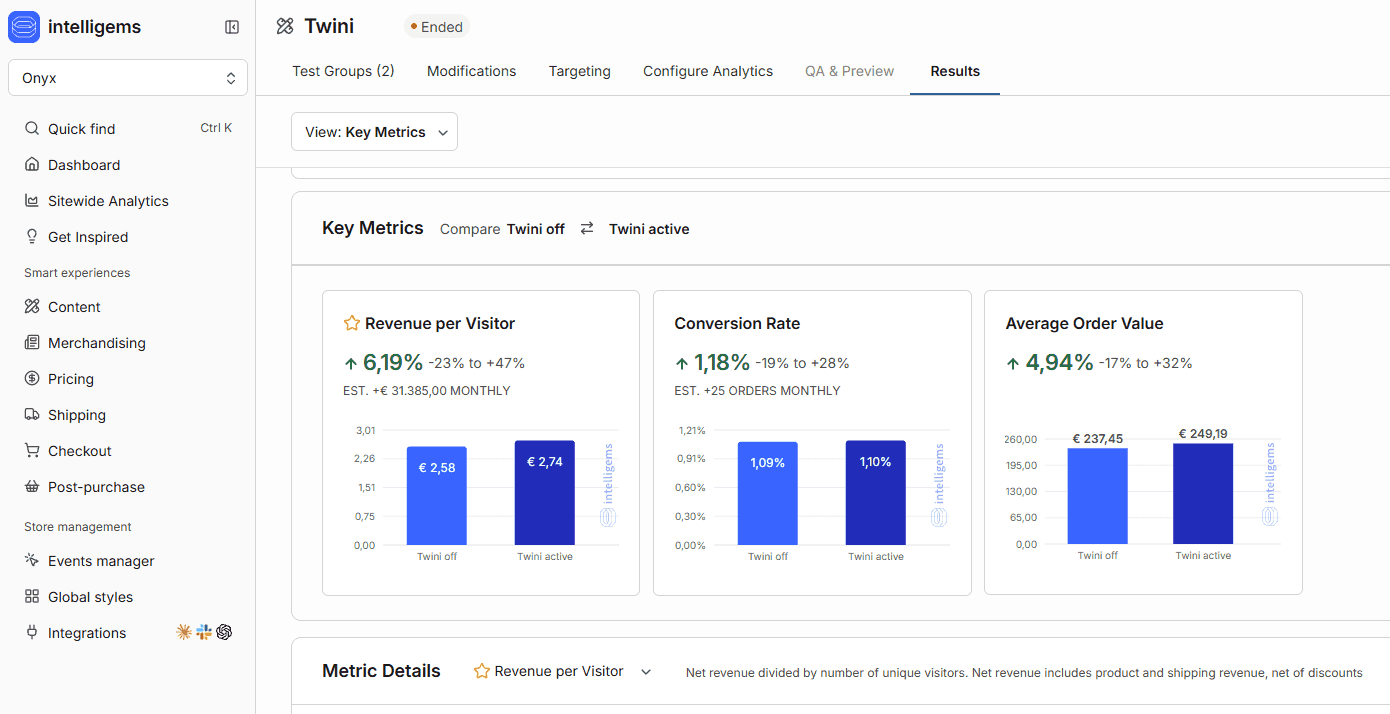Expand Metric Details Revenue per Visitor dropdown

(563, 671)
